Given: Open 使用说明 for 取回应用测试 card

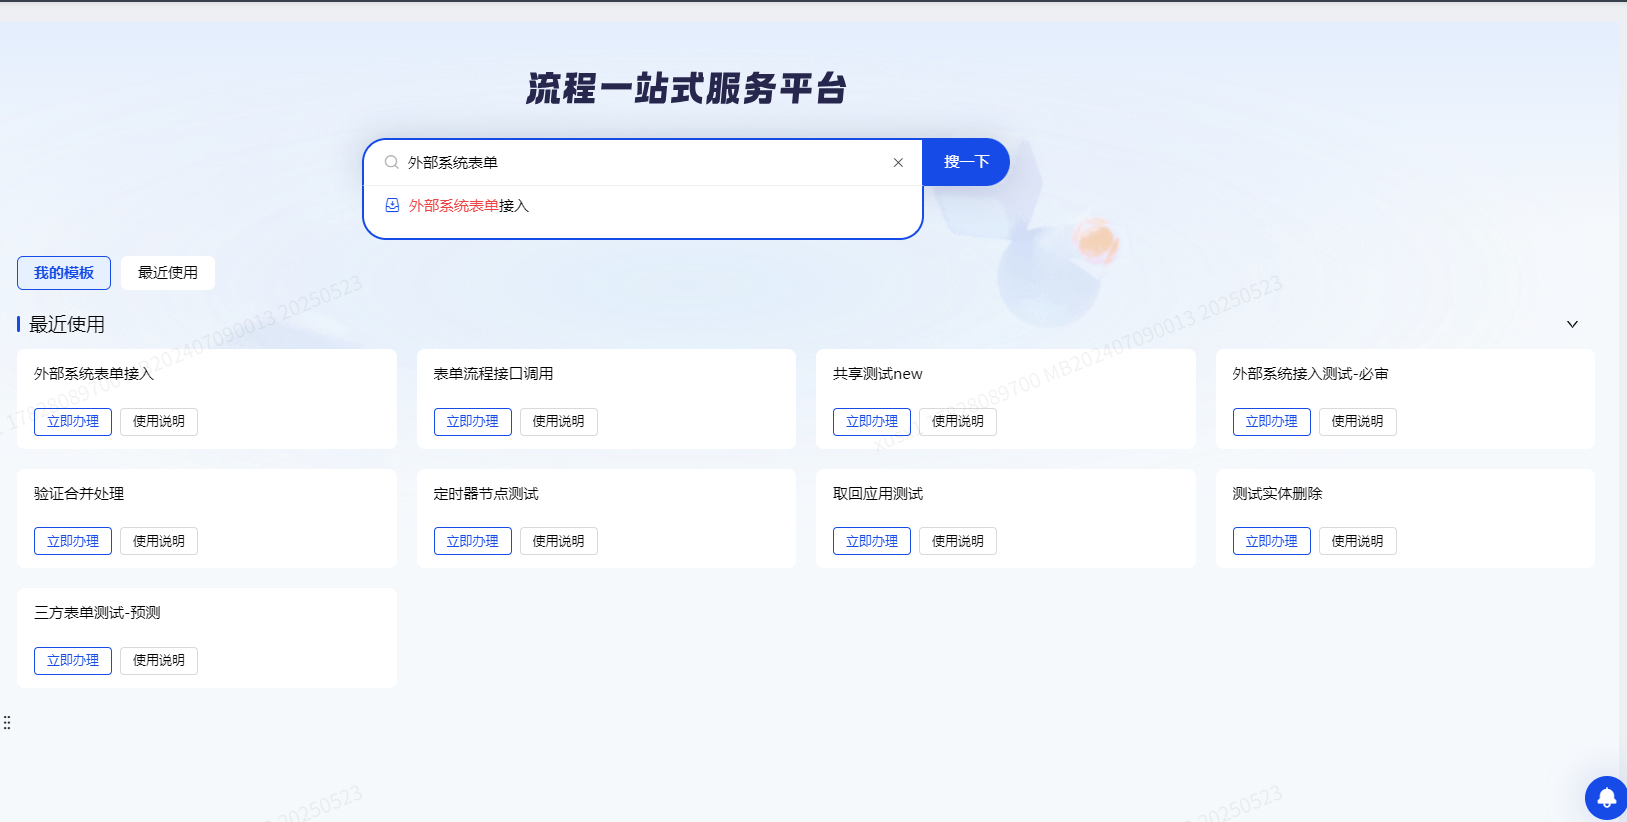Looking at the screenshot, I should pos(958,541).
